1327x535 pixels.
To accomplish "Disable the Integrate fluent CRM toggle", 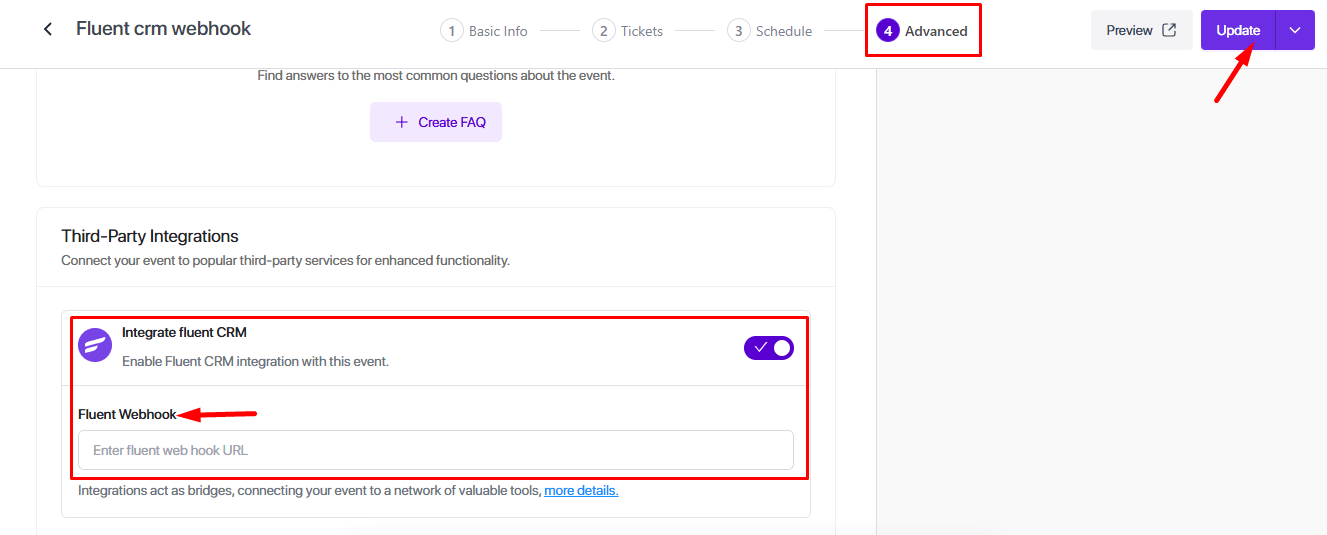I will point(769,348).
